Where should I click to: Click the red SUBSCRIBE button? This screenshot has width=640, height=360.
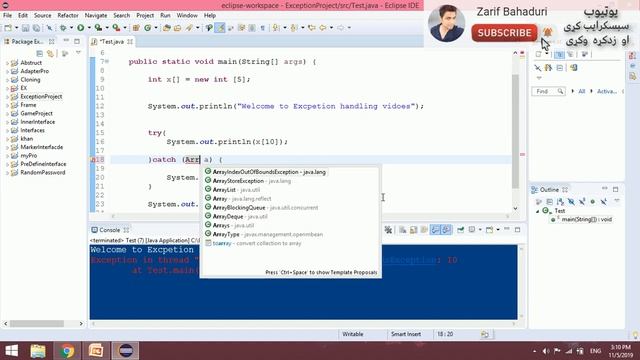[x=504, y=33]
